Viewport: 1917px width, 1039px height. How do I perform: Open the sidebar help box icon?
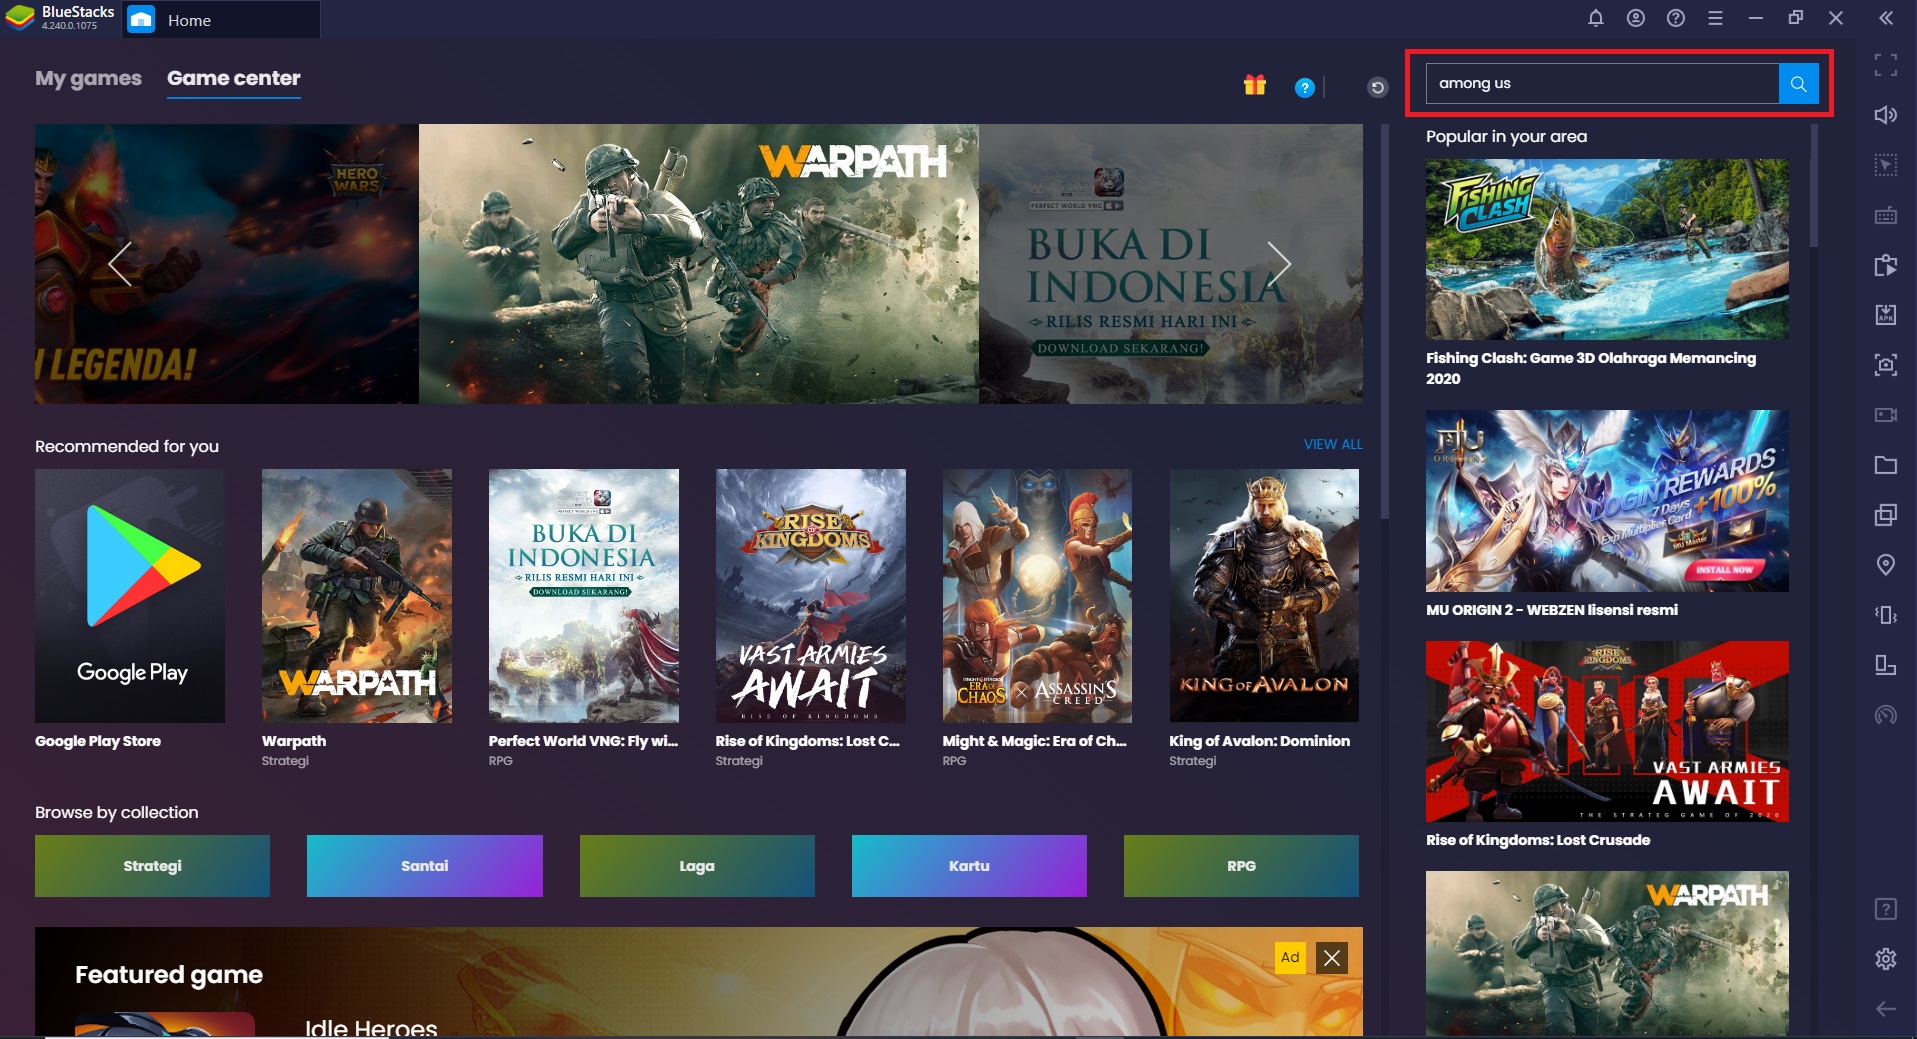[x=1886, y=909]
